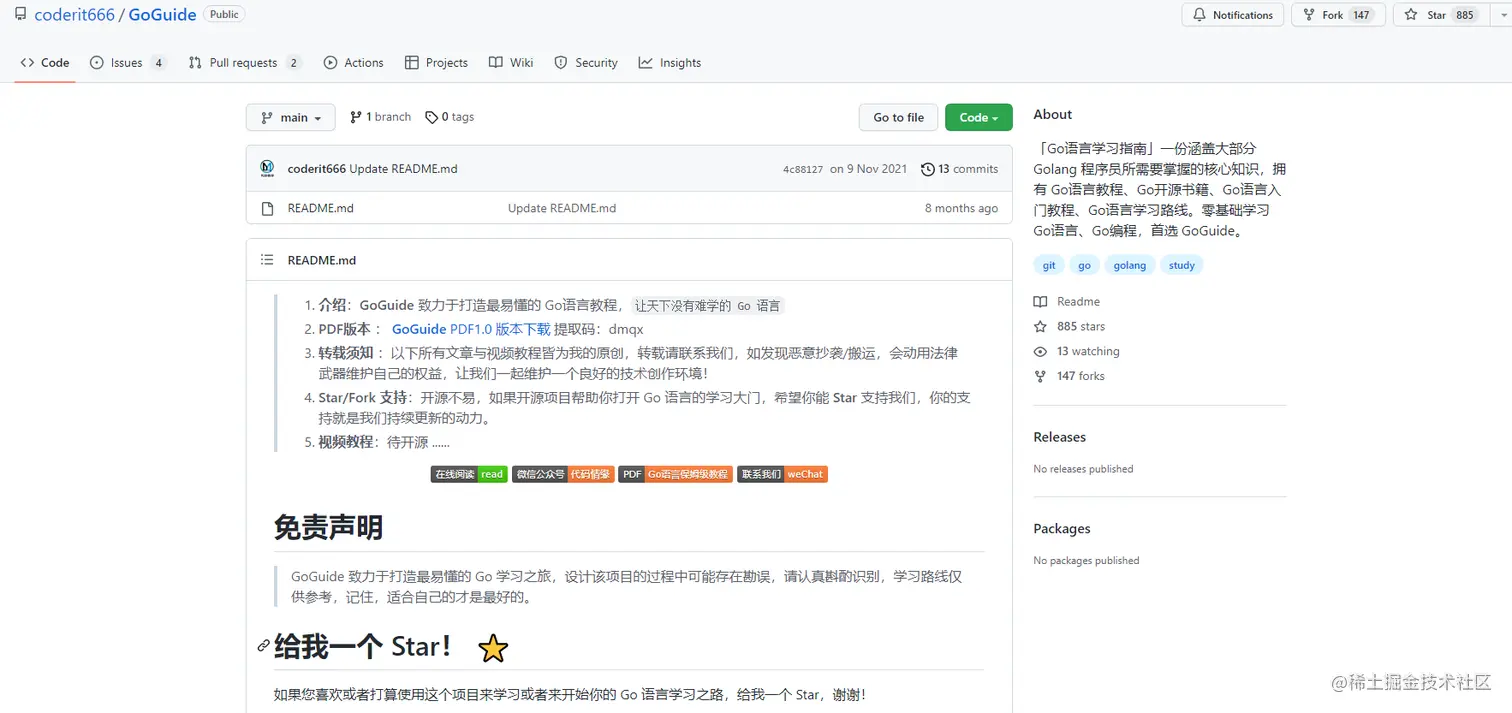The width and height of the screenshot is (1512, 713).
Task: Click the 在线阅读 read badge
Action: (469, 474)
